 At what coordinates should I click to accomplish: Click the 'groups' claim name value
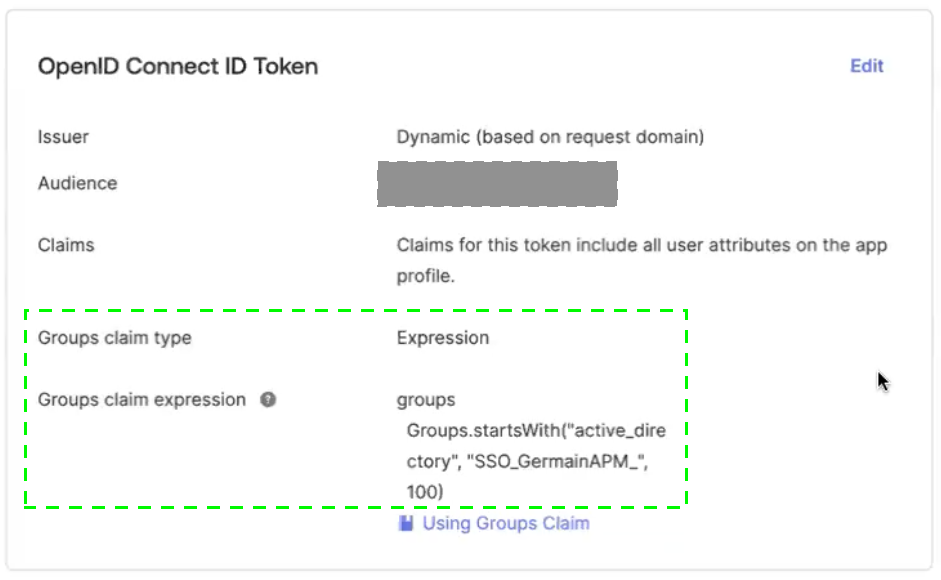pyautogui.click(x=425, y=400)
